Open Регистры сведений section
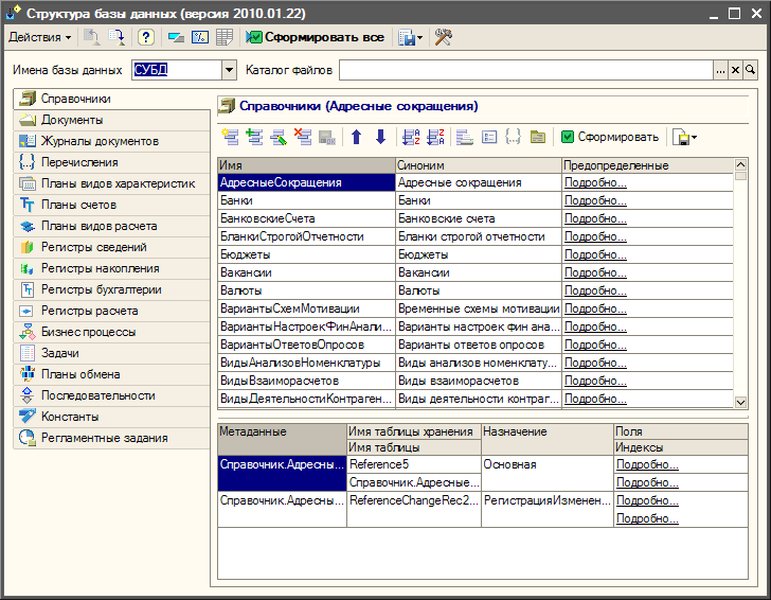 [112, 247]
